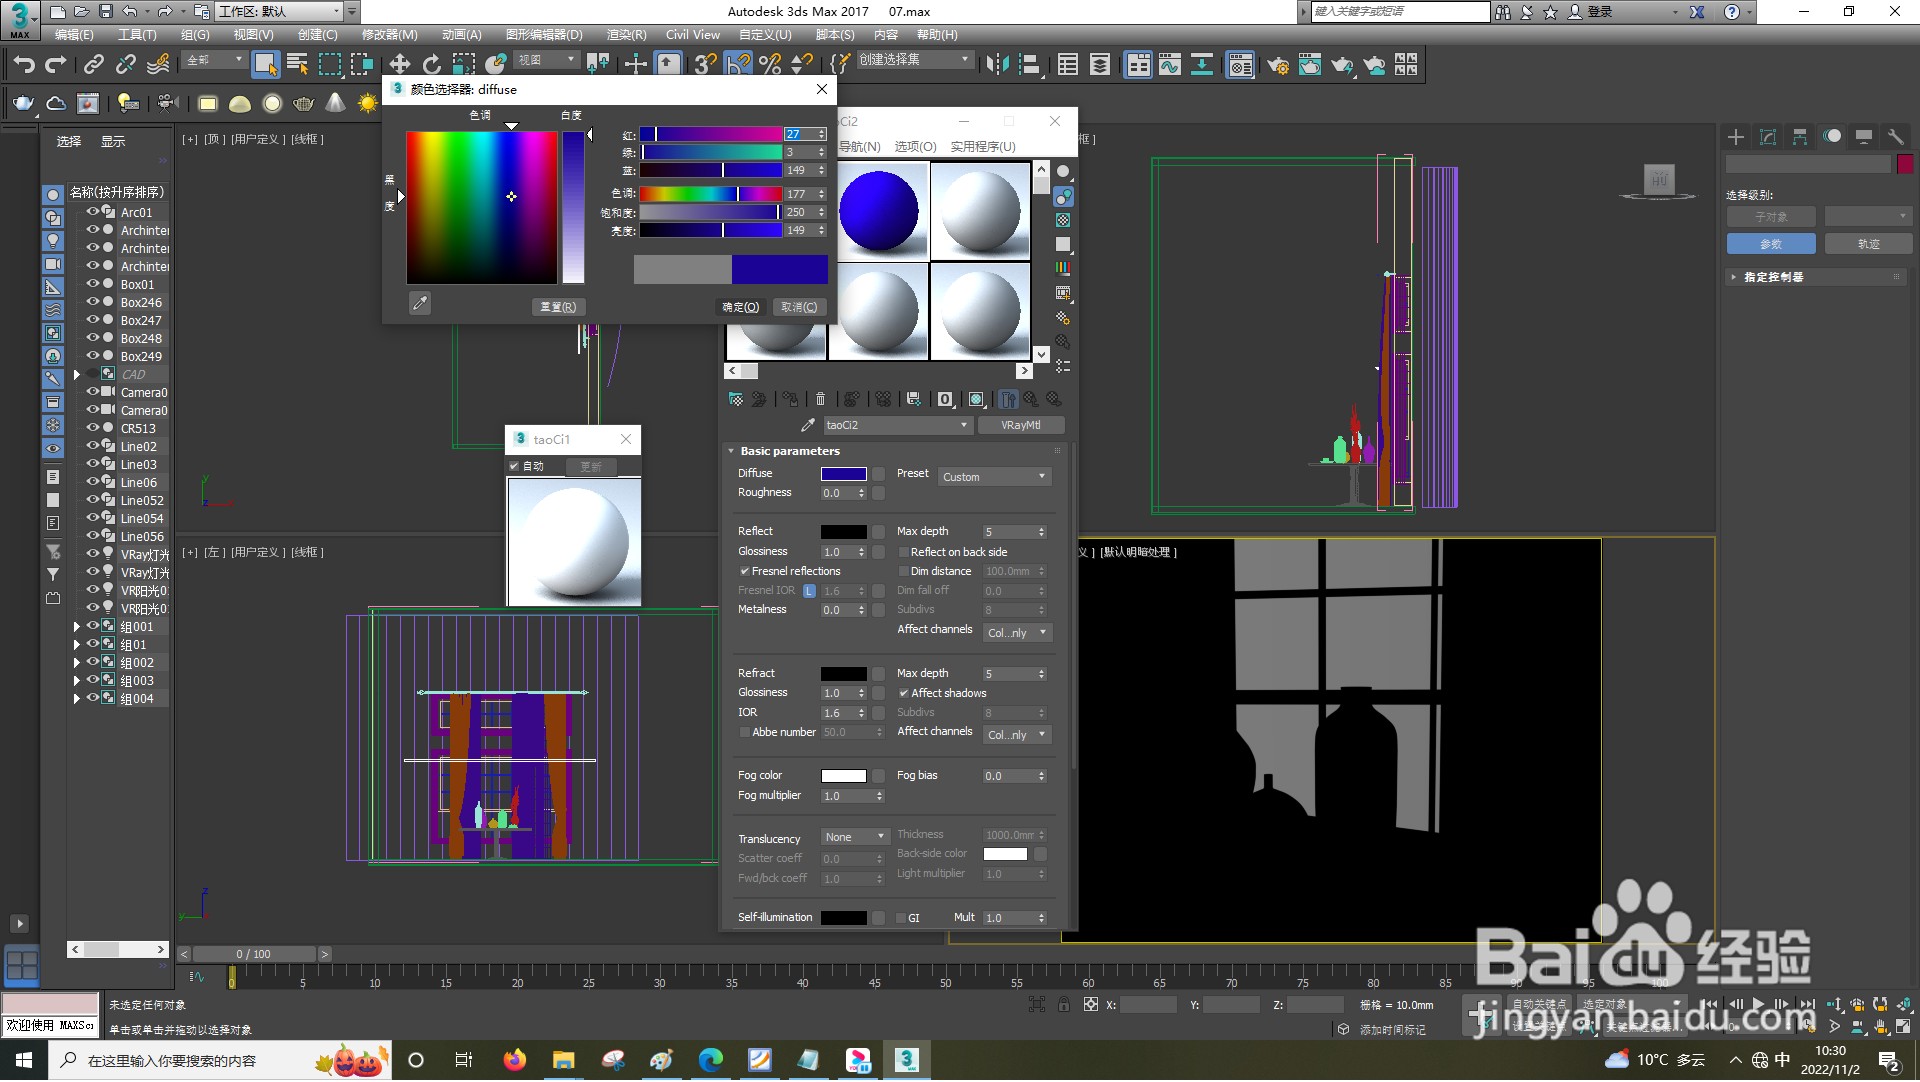Open the 编辑(E) menu

click(74, 35)
